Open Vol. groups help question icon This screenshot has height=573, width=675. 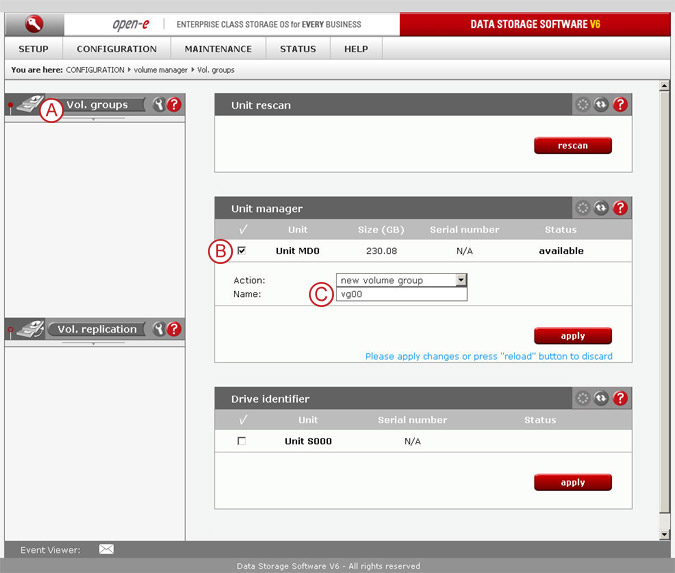[x=174, y=105]
